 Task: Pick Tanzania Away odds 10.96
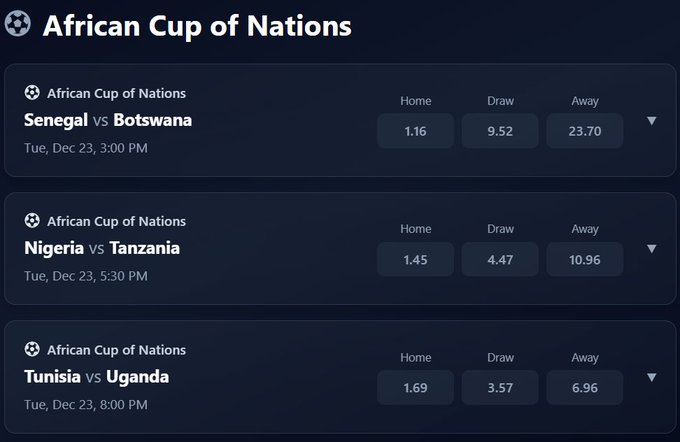pyautogui.click(x=585, y=259)
